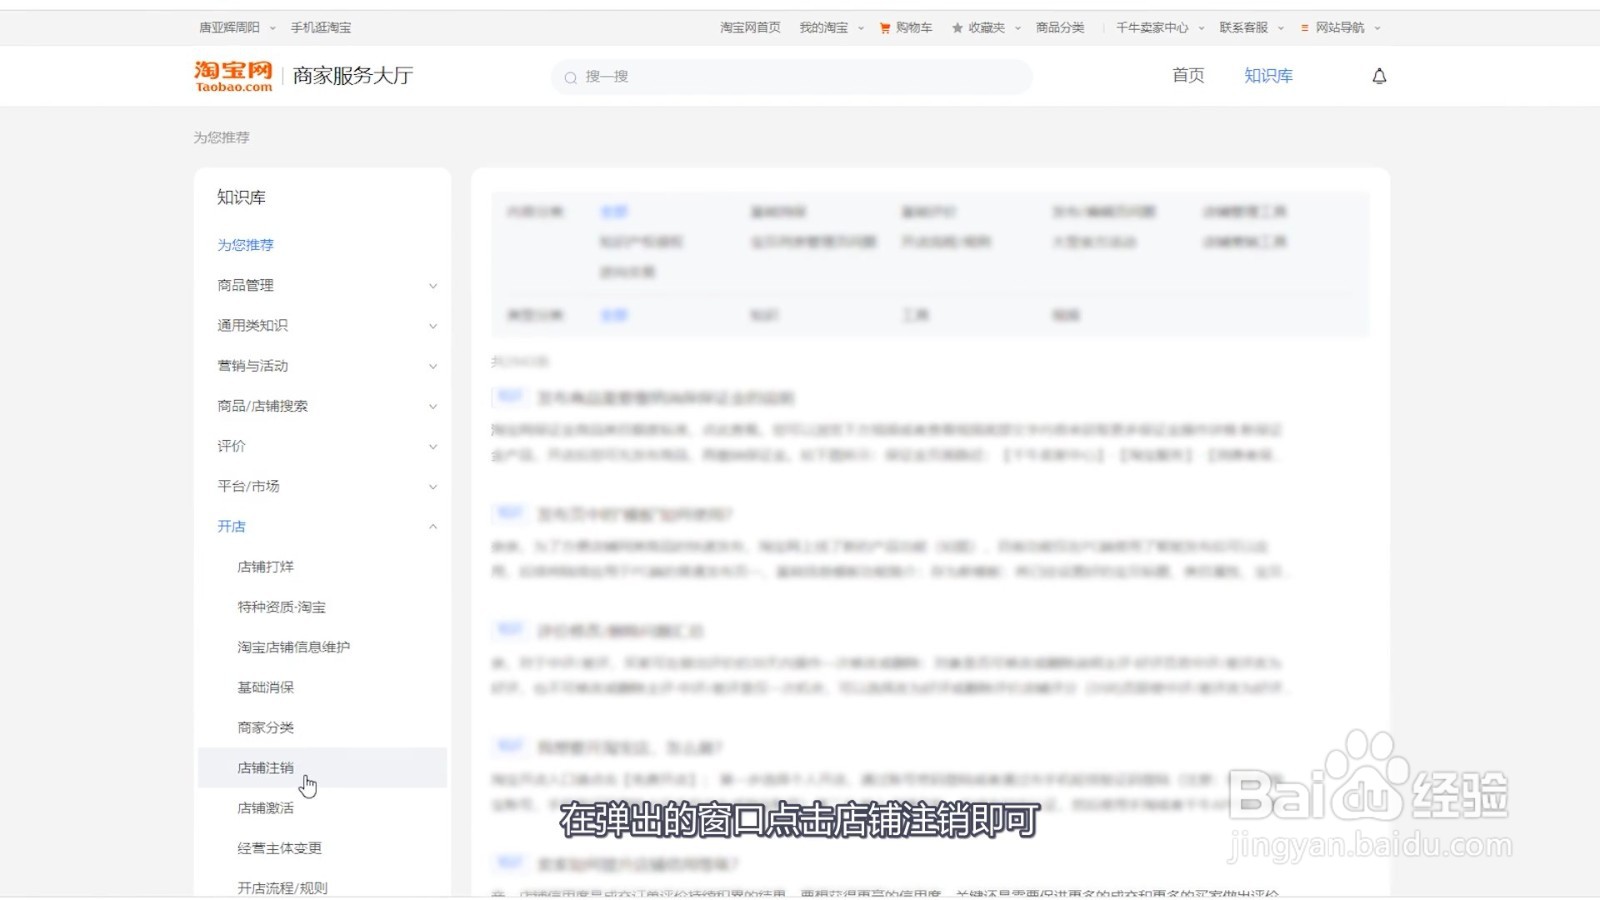
Task: Open the 店铺打烊 sub-item
Action: coord(265,567)
